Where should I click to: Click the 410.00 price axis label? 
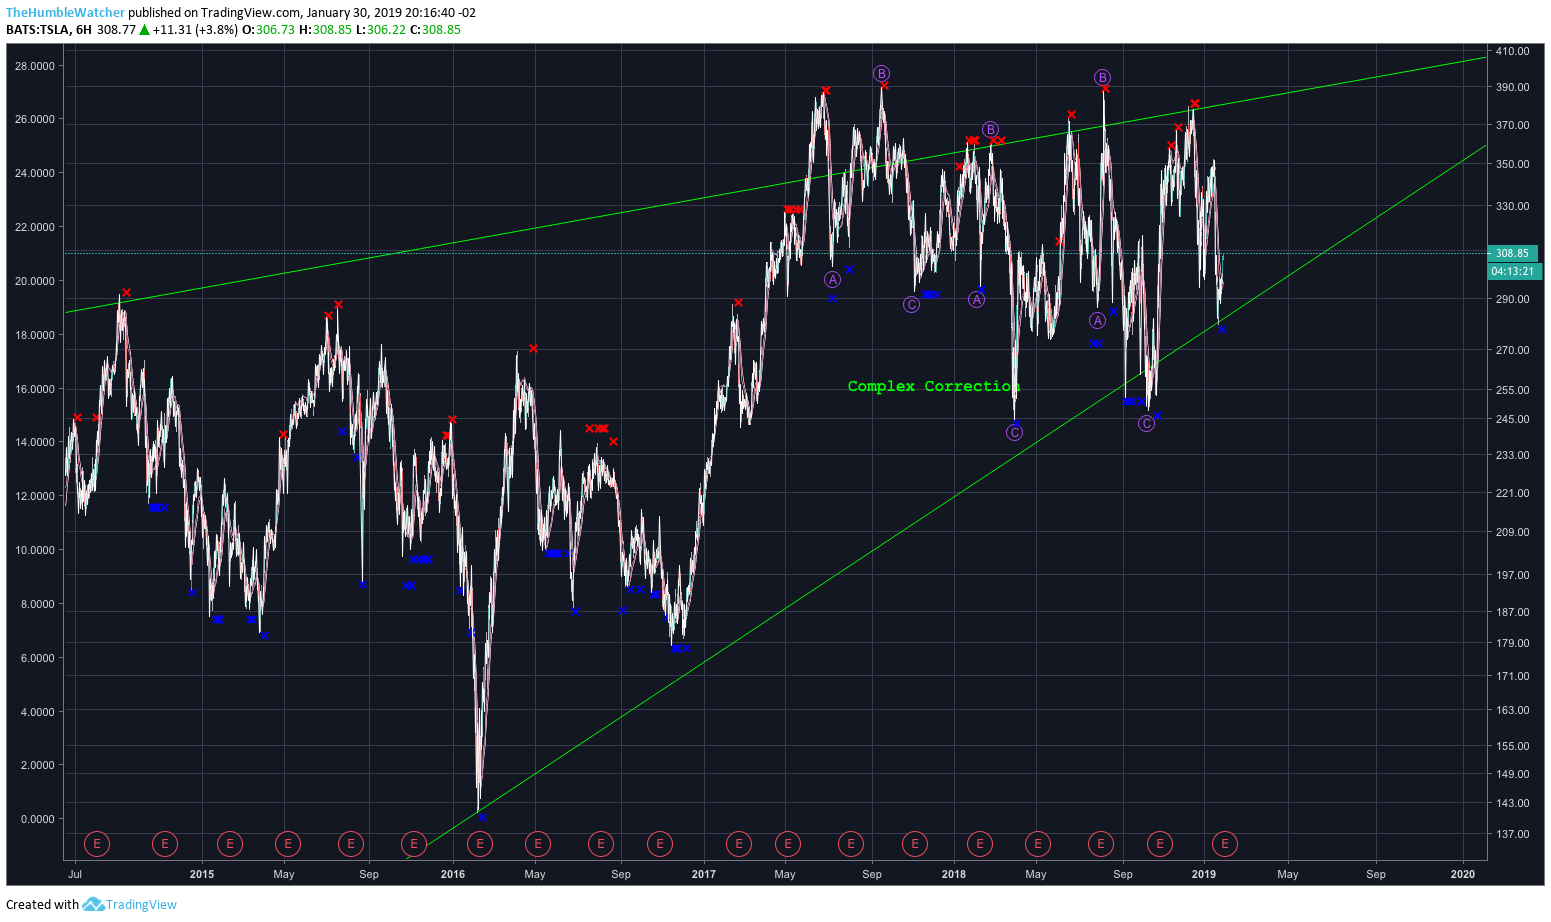[1513, 51]
